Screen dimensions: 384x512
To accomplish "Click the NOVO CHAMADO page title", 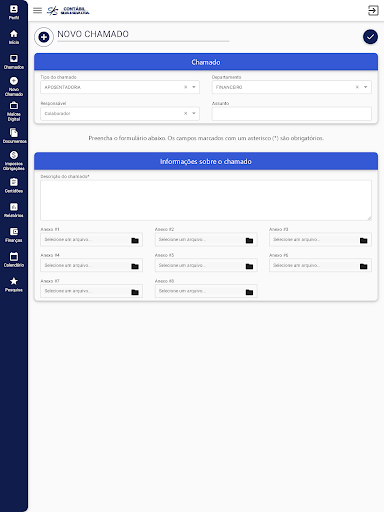I will tap(93, 34).
